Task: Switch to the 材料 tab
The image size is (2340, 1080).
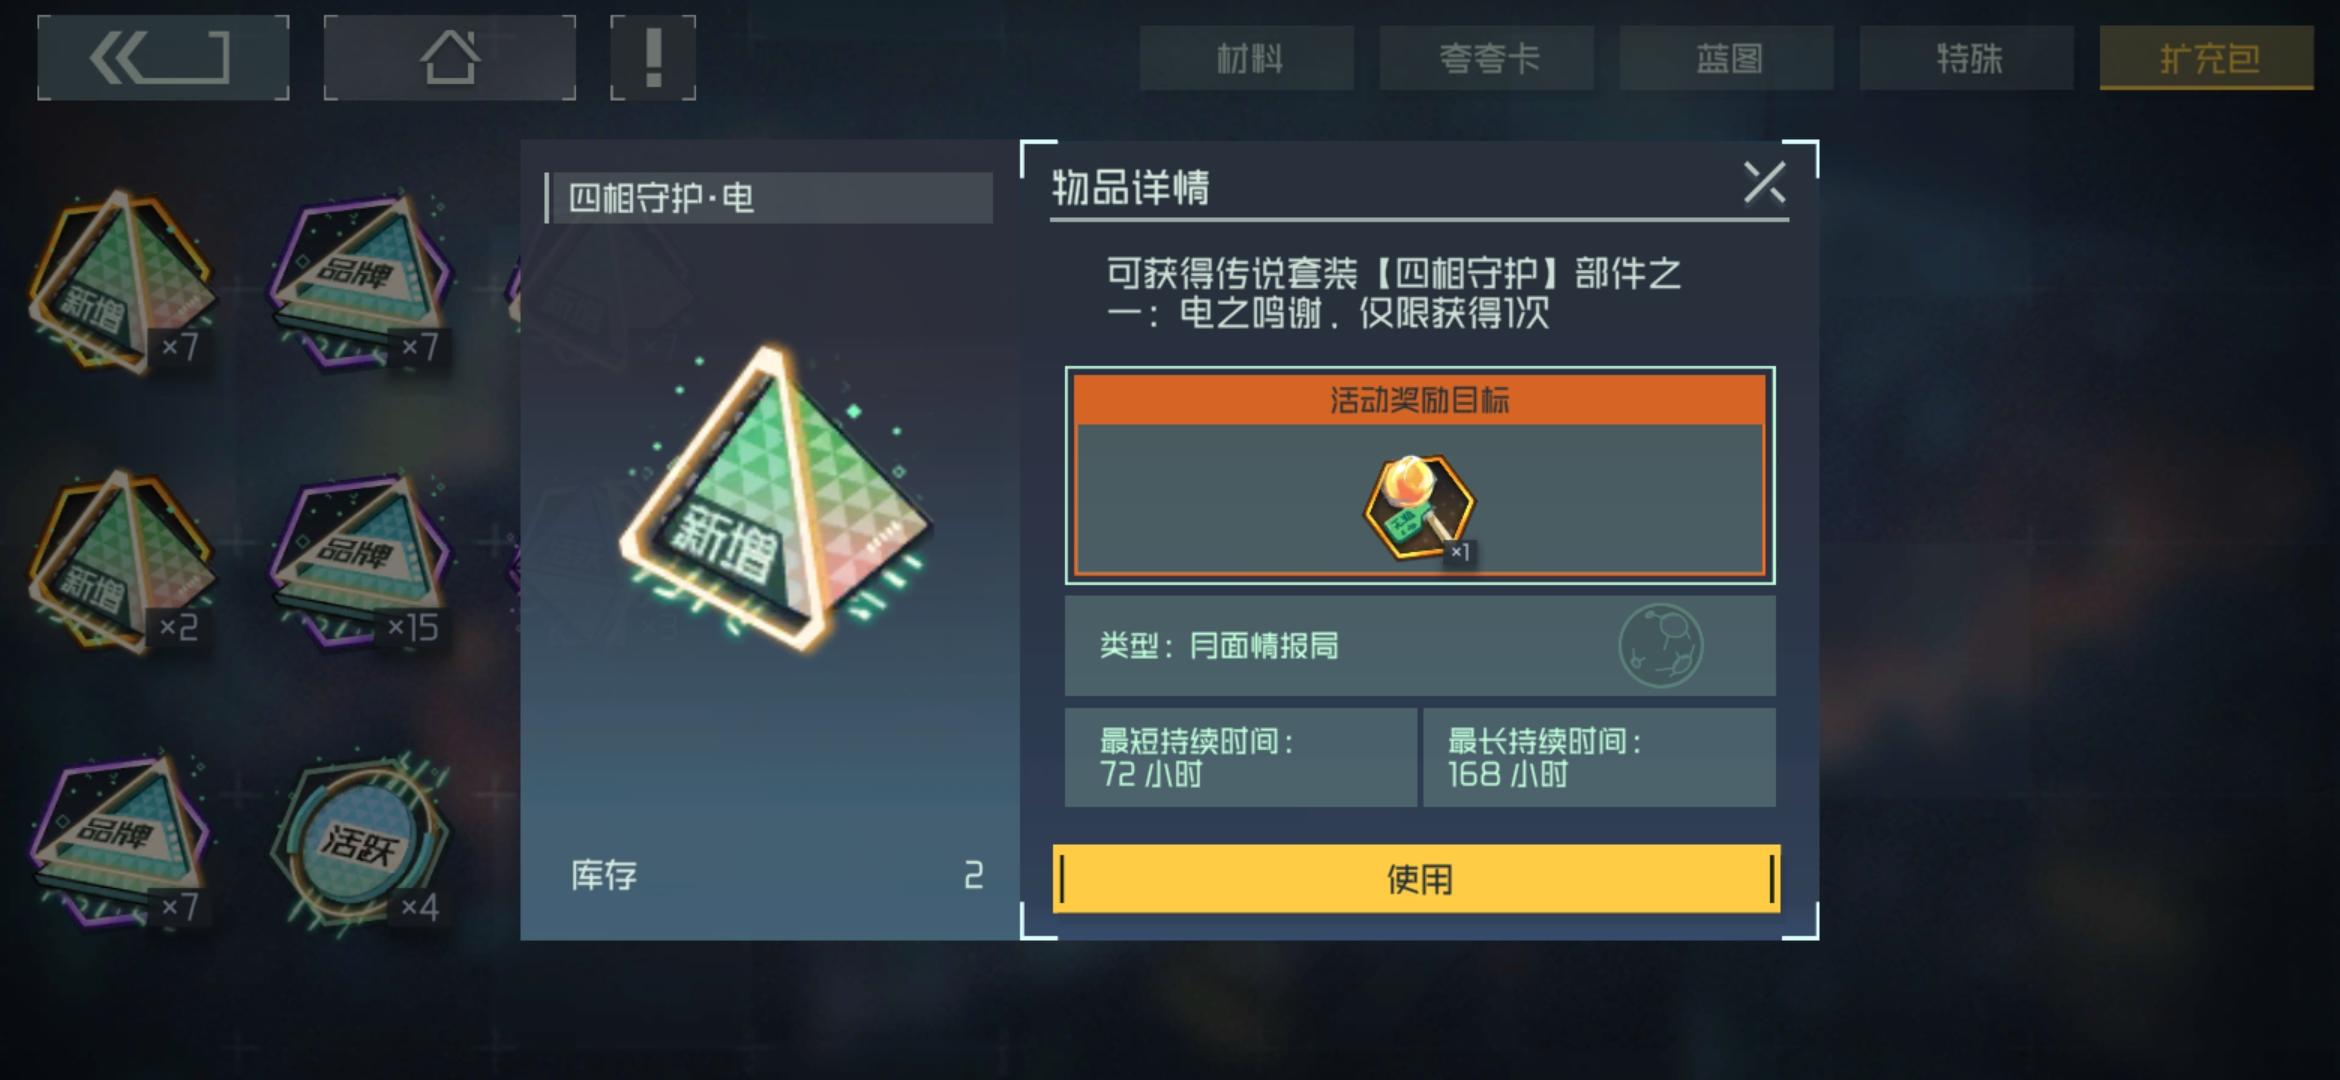Action: (x=1247, y=58)
